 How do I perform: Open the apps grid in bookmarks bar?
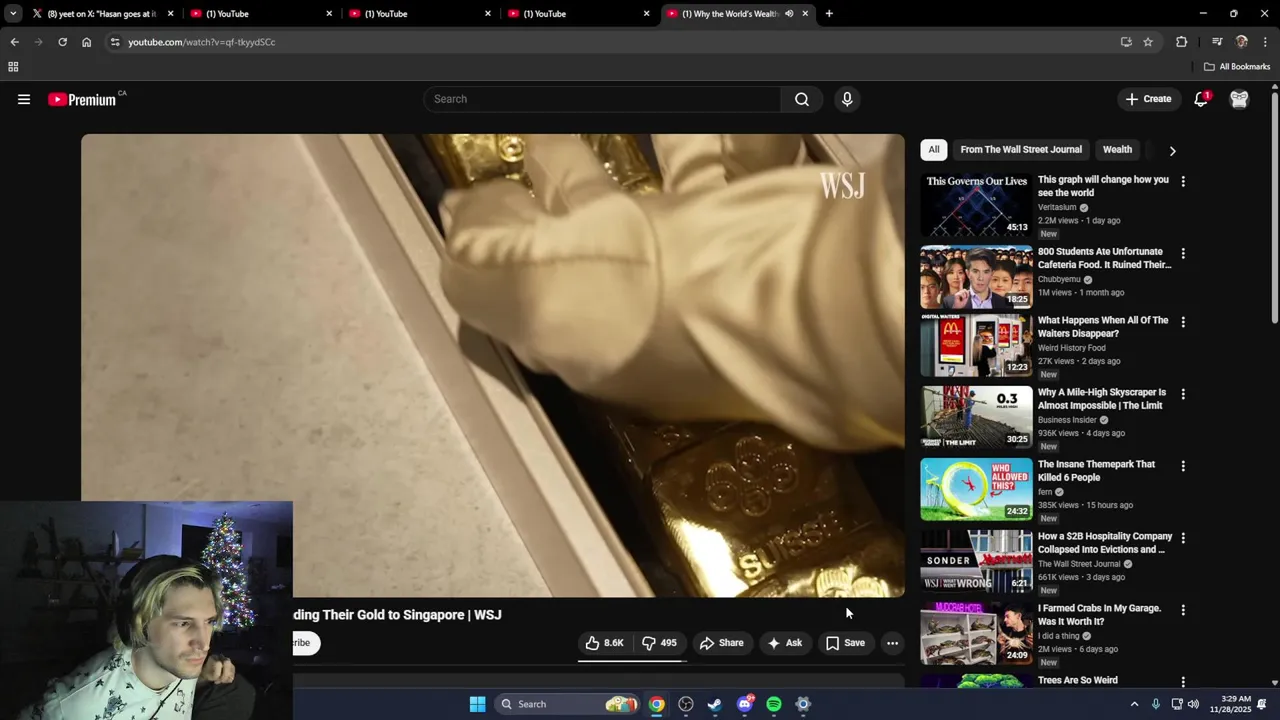click(x=13, y=67)
